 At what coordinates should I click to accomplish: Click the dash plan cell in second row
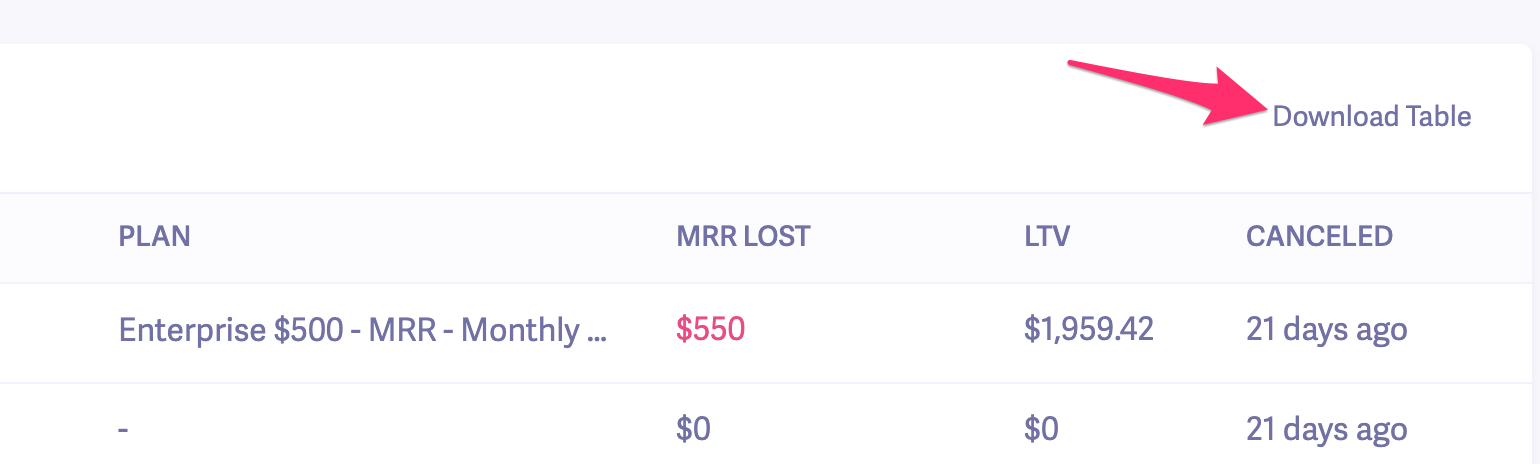(123, 430)
